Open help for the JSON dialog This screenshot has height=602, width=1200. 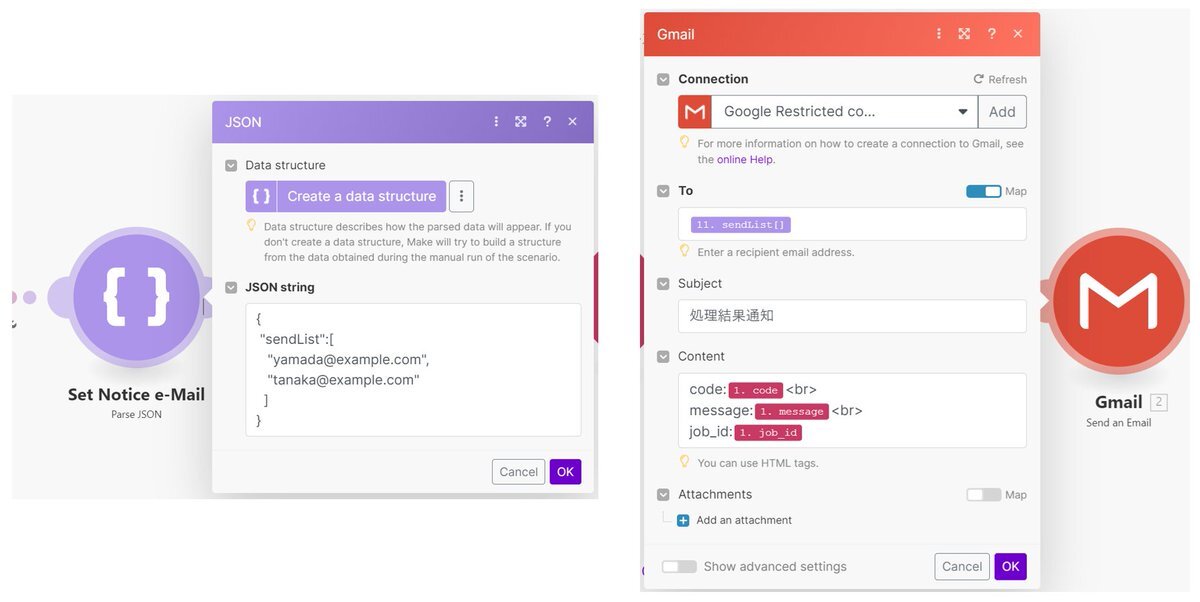click(x=547, y=122)
